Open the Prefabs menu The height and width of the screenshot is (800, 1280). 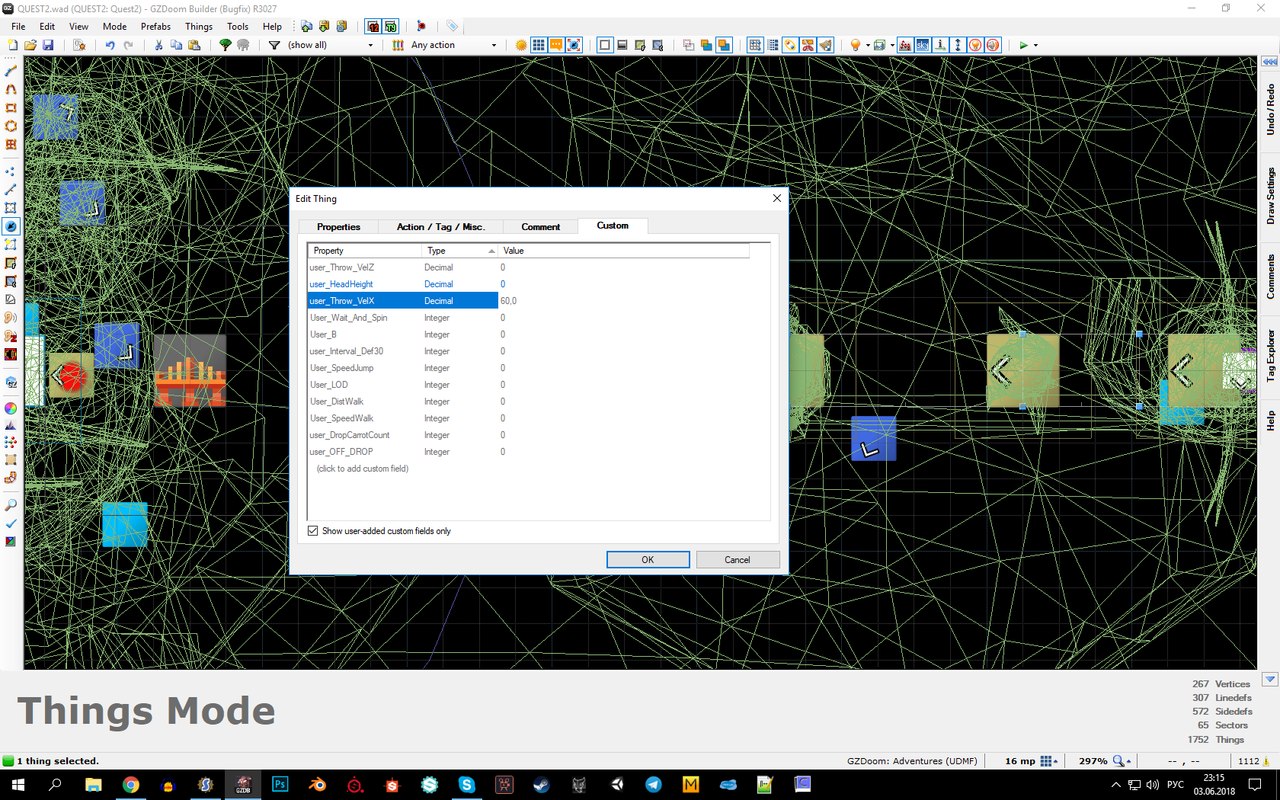[x=155, y=27]
